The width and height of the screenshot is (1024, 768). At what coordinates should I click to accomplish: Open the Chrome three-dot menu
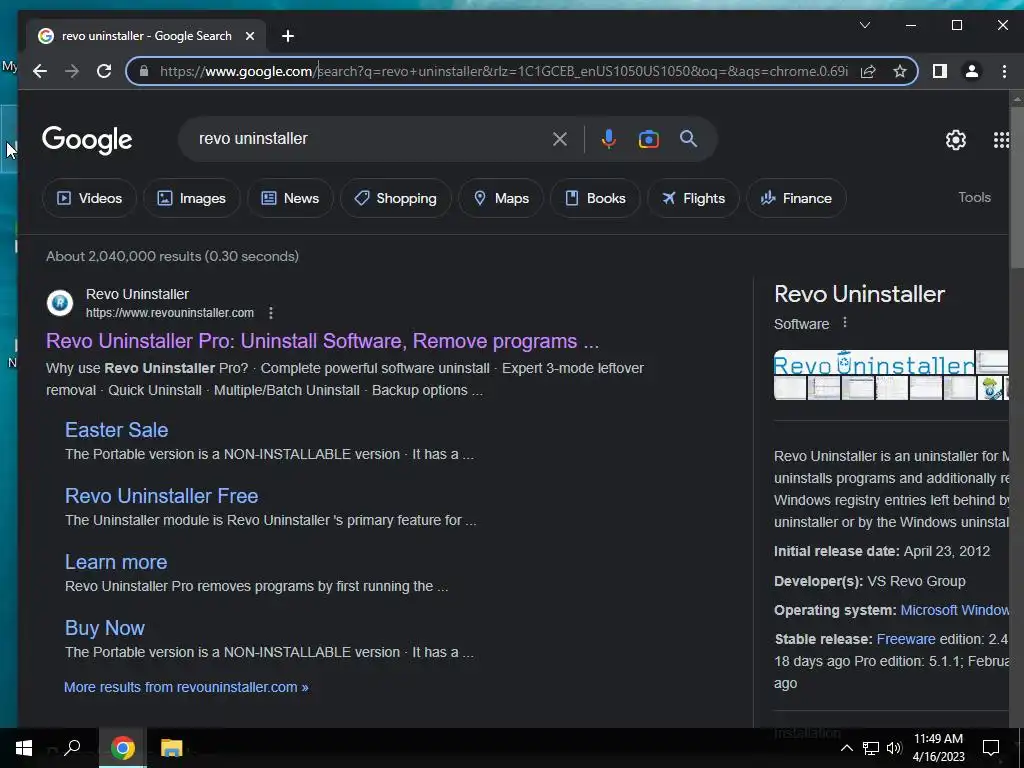(1004, 71)
